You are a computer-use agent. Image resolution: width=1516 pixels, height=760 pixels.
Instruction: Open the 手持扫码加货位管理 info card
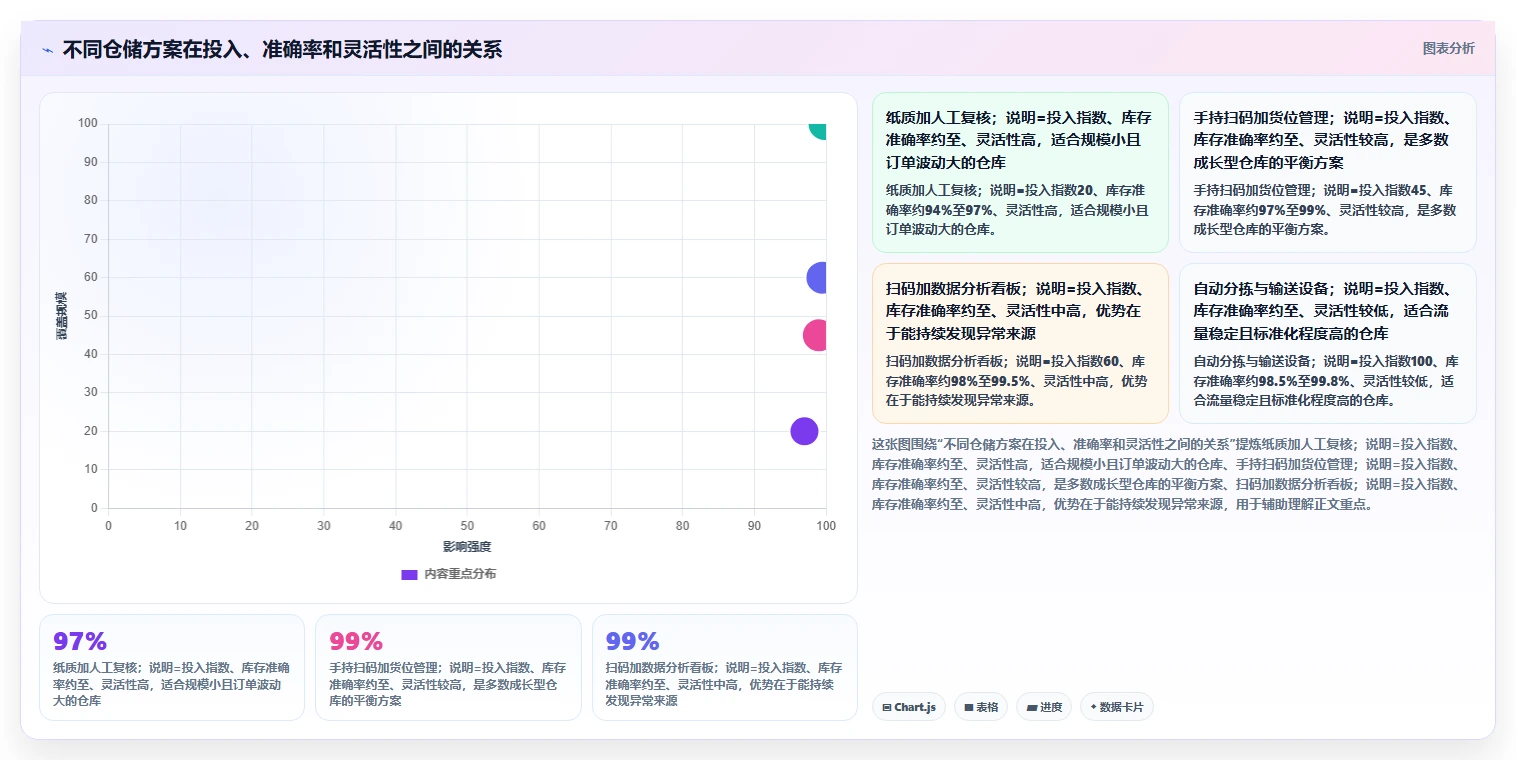click(1327, 172)
